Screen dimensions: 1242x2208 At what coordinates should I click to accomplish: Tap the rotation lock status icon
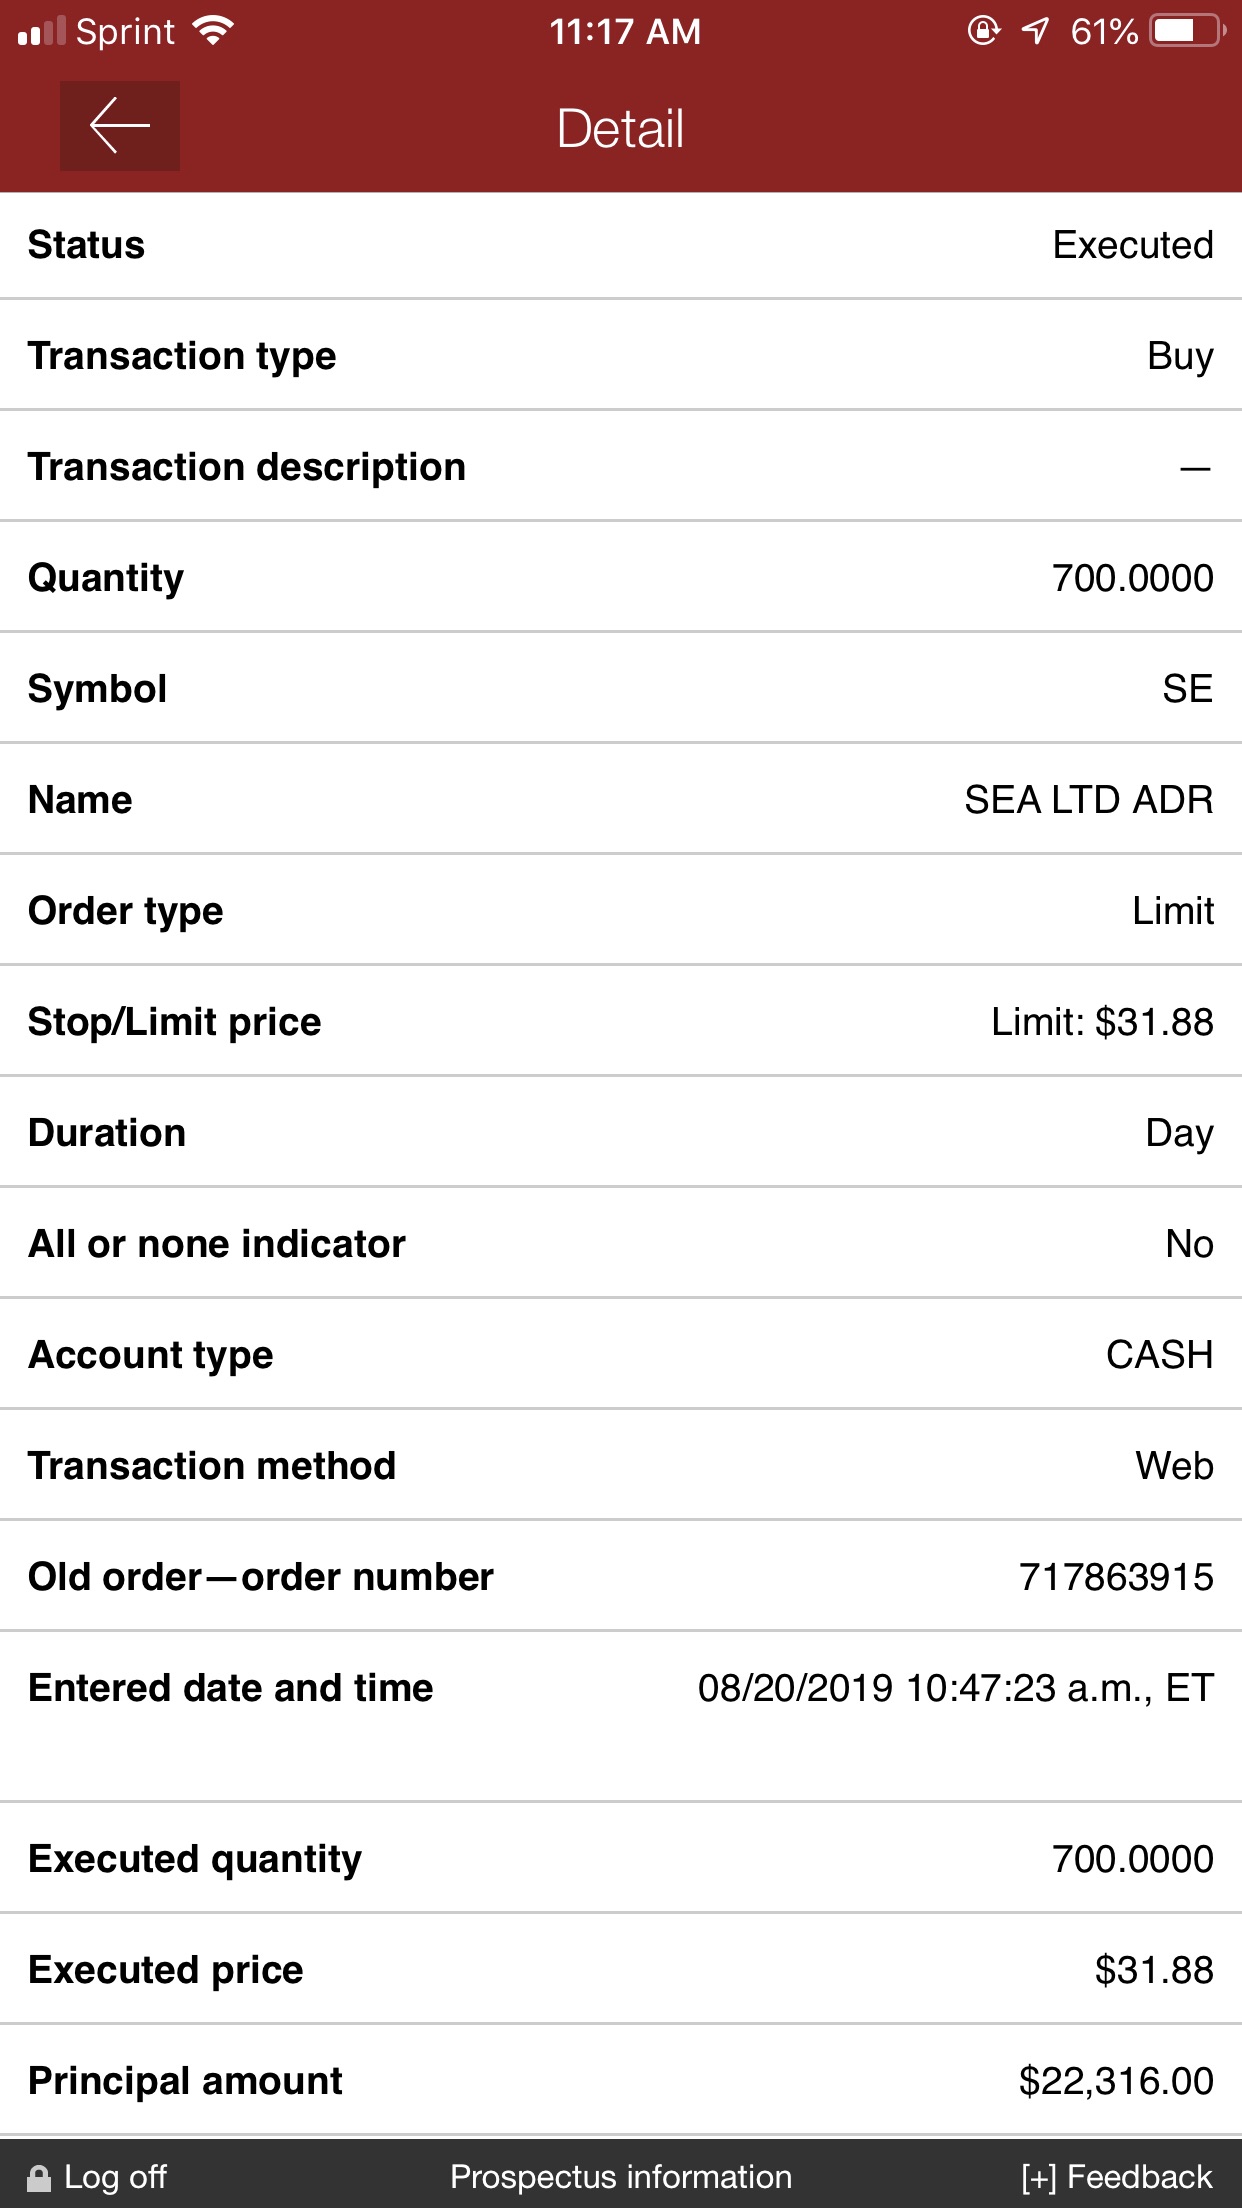984,31
